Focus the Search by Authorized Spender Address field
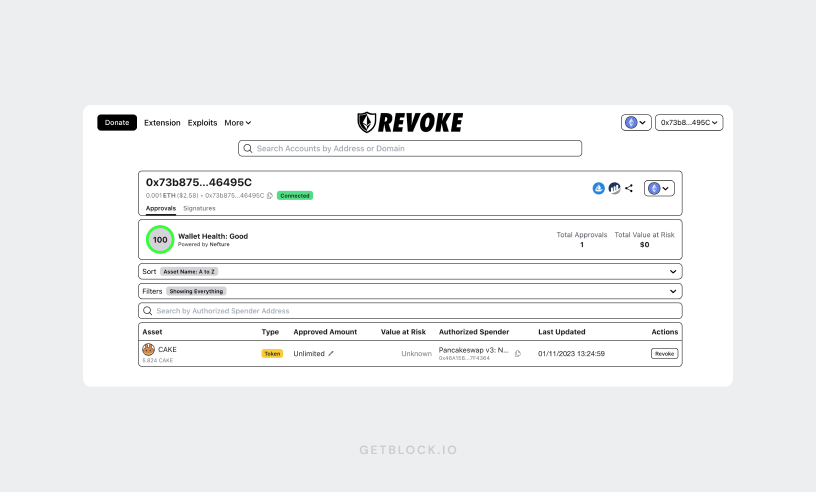 pos(410,311)
